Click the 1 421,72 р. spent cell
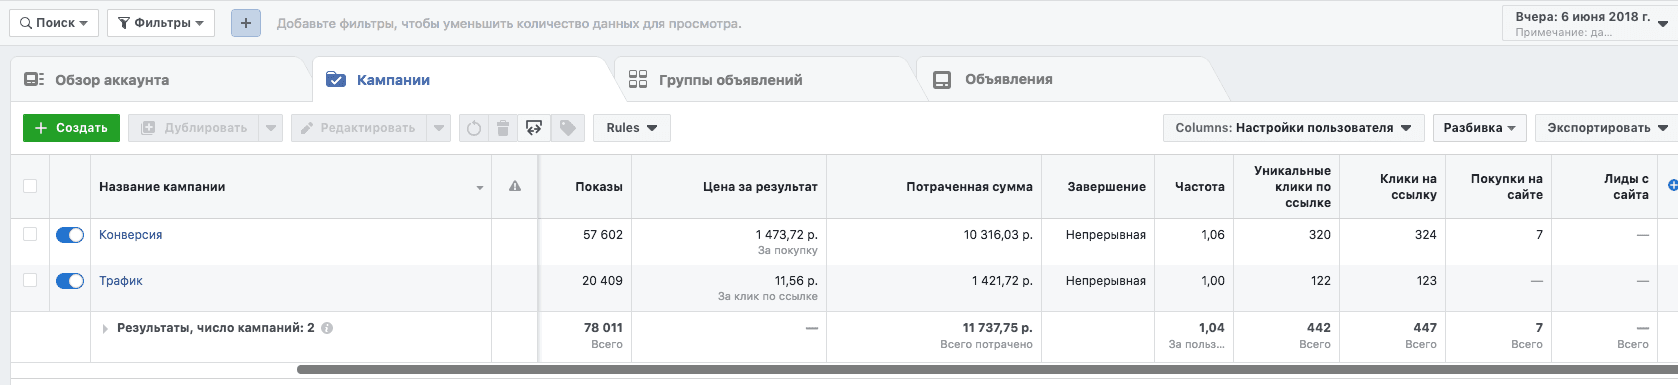The height and width of the screenshot is (385, 1678). pyautogui.click(x=1002, y=281)
